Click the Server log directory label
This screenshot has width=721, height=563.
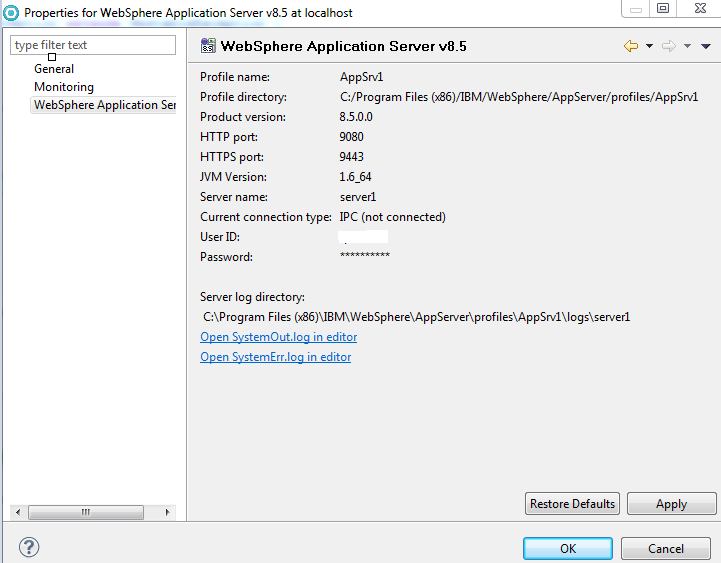click(252, 297)
